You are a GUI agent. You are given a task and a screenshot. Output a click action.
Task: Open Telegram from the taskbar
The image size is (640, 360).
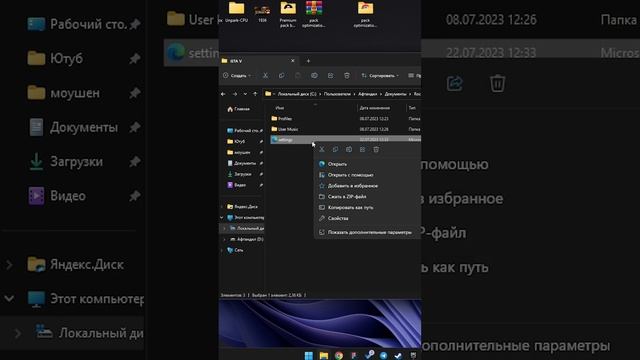pyautogui.click(x=384, y=356)
